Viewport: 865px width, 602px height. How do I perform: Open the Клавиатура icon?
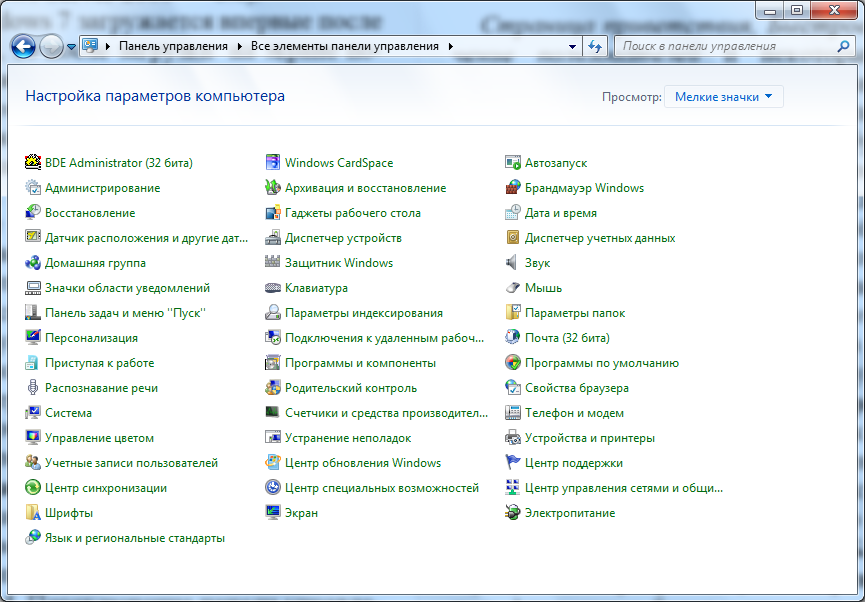(273, 287)
